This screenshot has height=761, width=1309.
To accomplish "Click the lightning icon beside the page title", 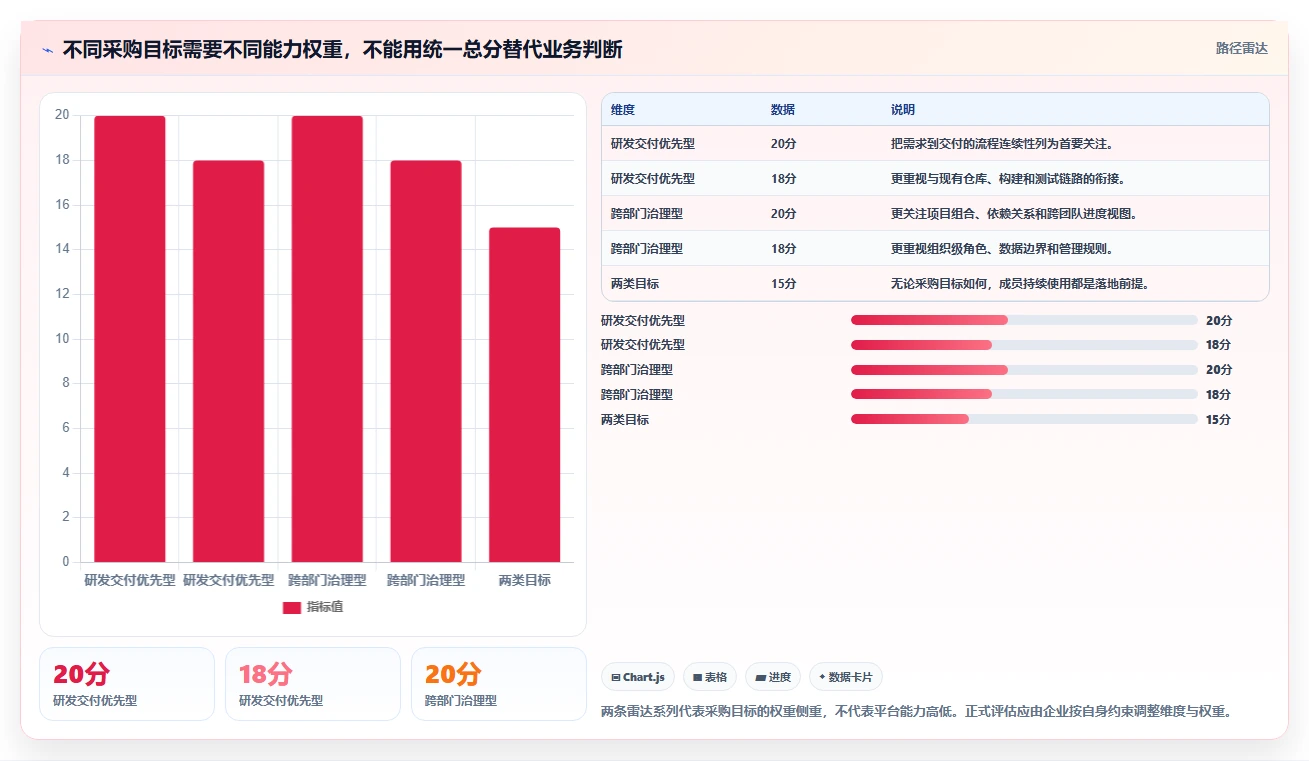I will click(x=48, y=50).
